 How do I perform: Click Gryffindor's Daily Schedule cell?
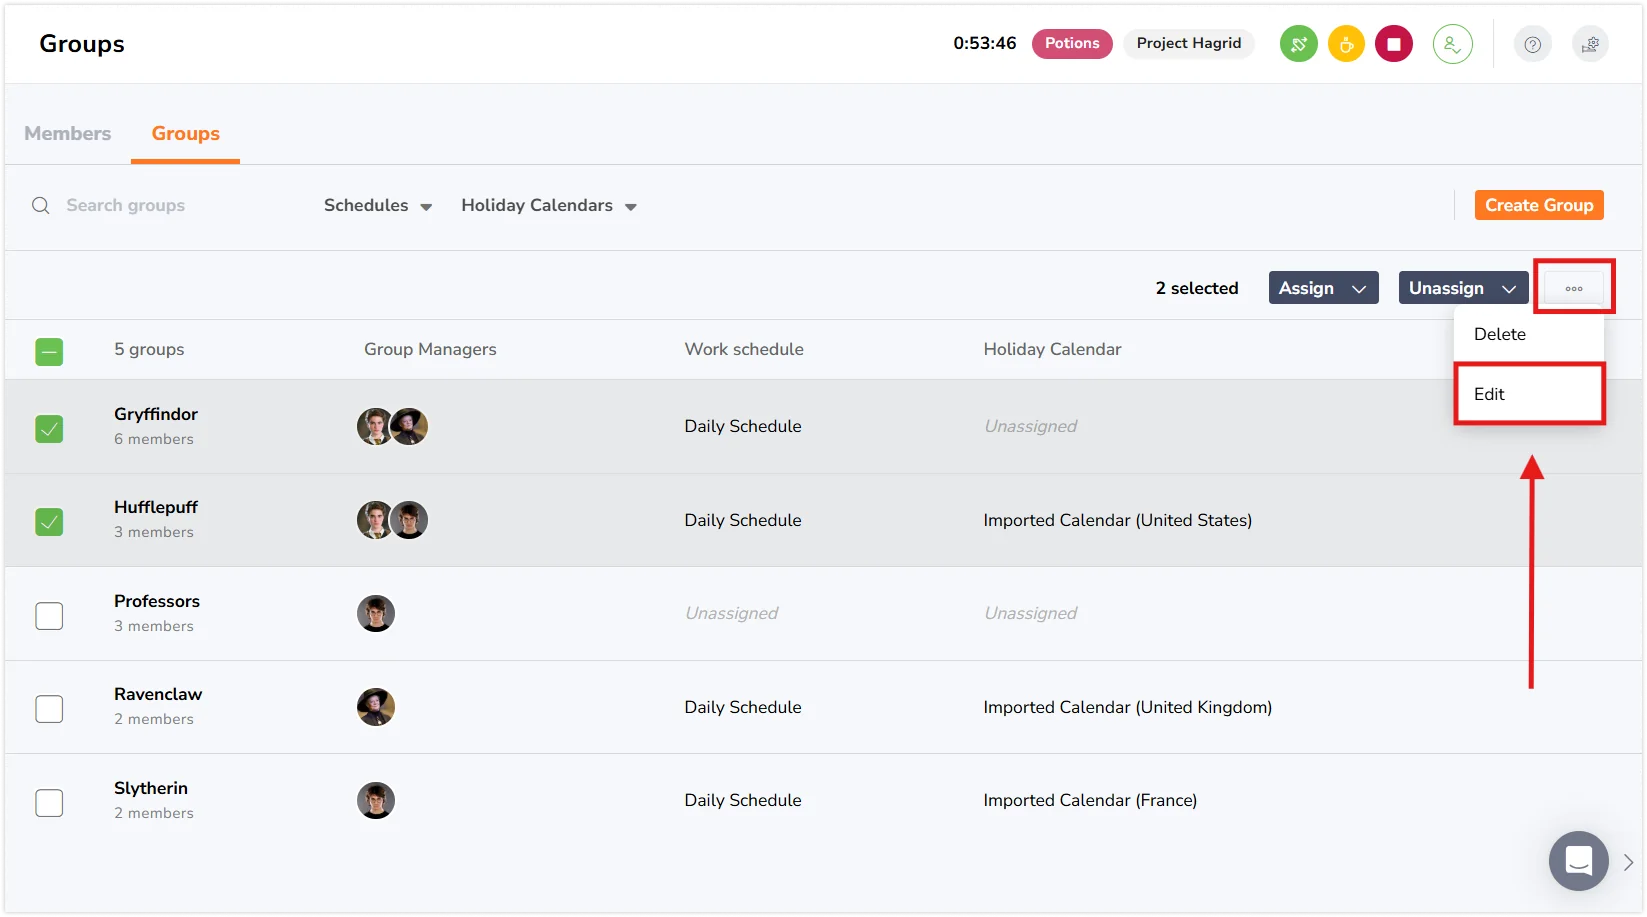pos(743,426)
